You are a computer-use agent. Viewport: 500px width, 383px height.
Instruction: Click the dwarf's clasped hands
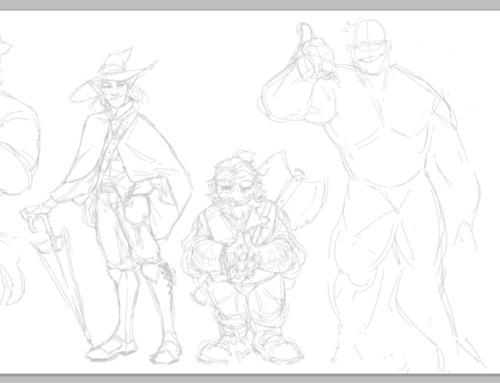point(238,260)
